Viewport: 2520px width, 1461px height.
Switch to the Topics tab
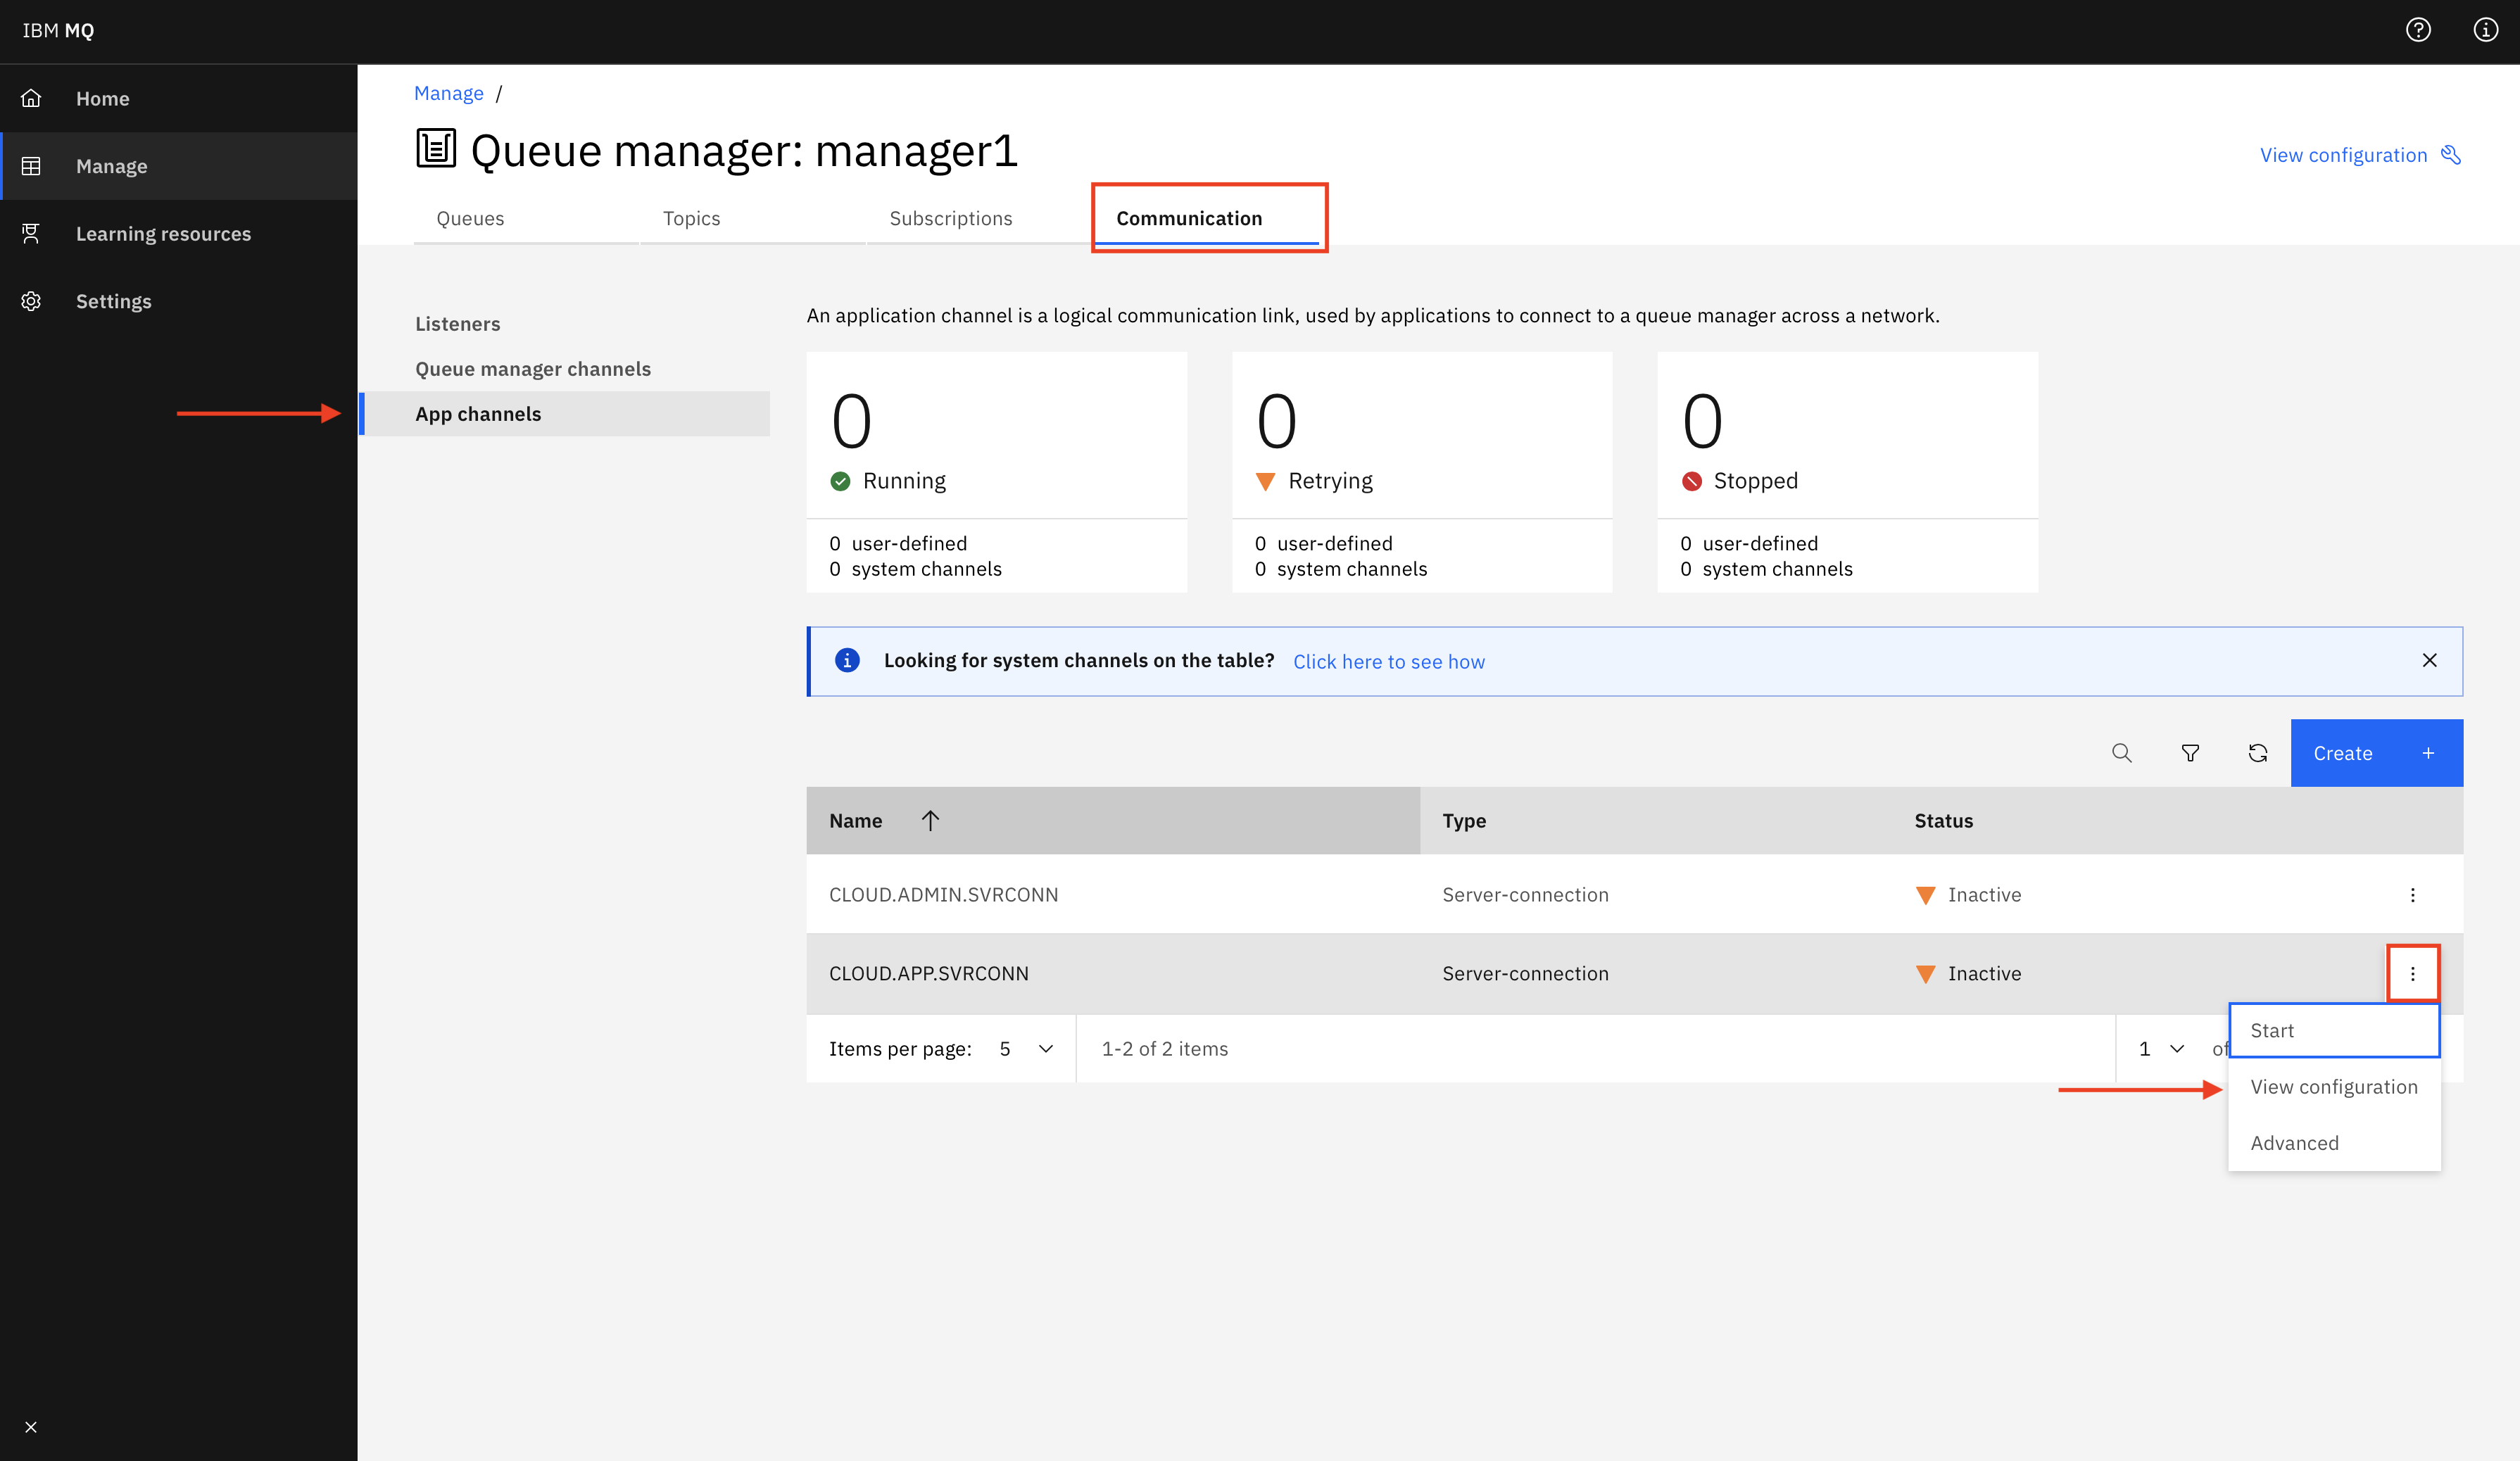(x=691, y=218)
